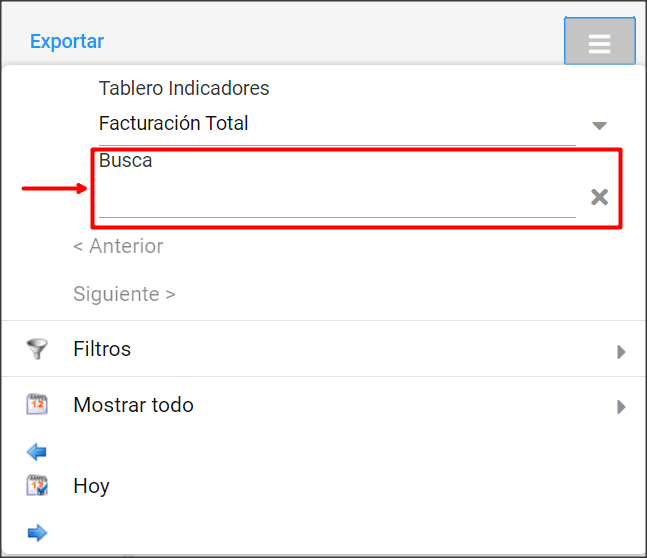Clear the Busca search field with X
The width and height of the screenshot is (647, 558).
[600, 197]
